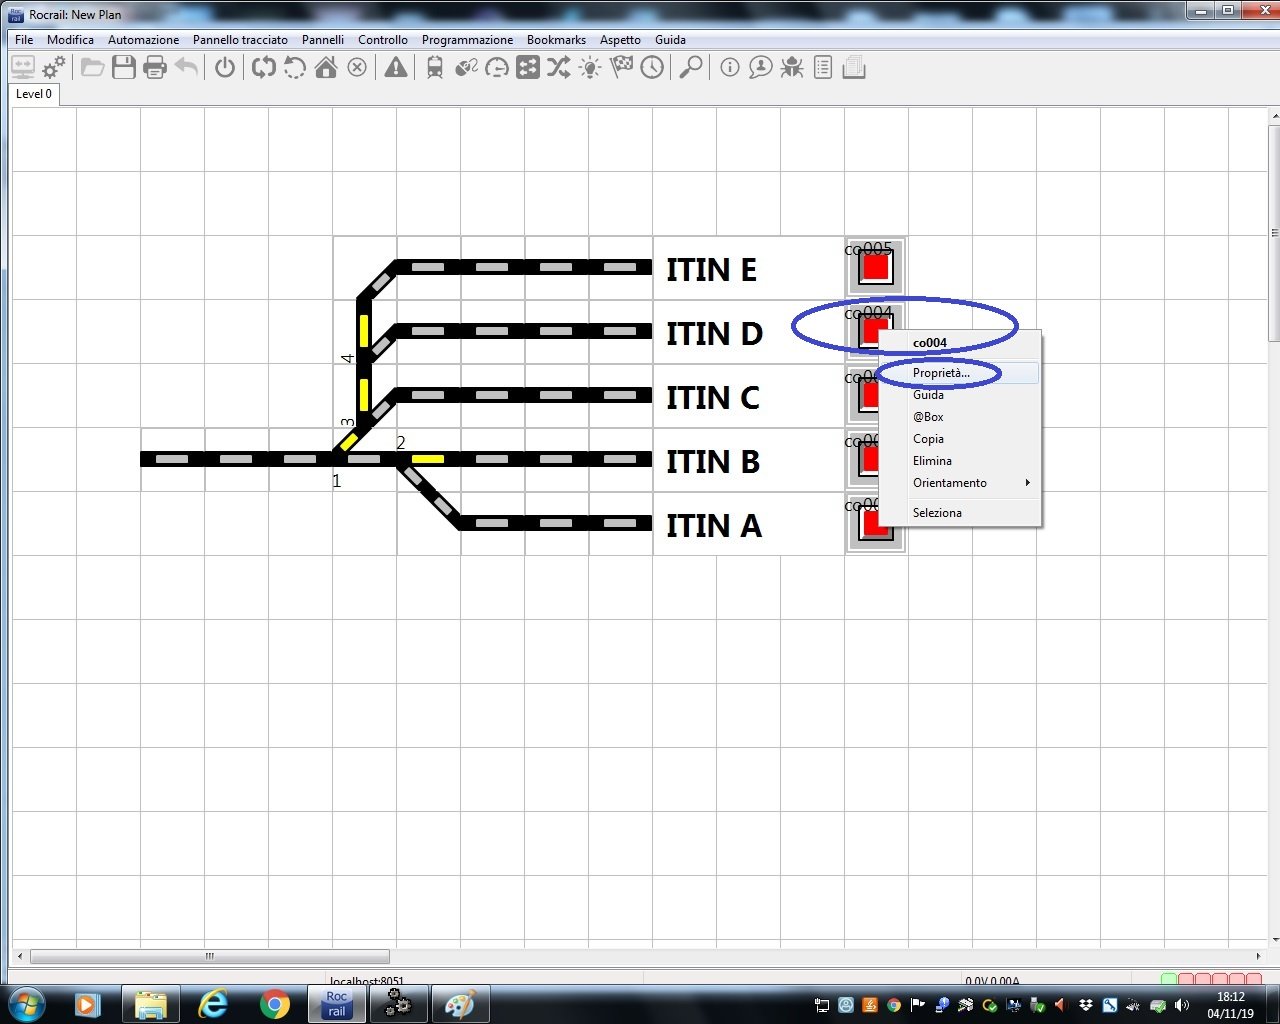
Task: Open the locomotive icon in toolbar
Action: (x=435, y=68)
